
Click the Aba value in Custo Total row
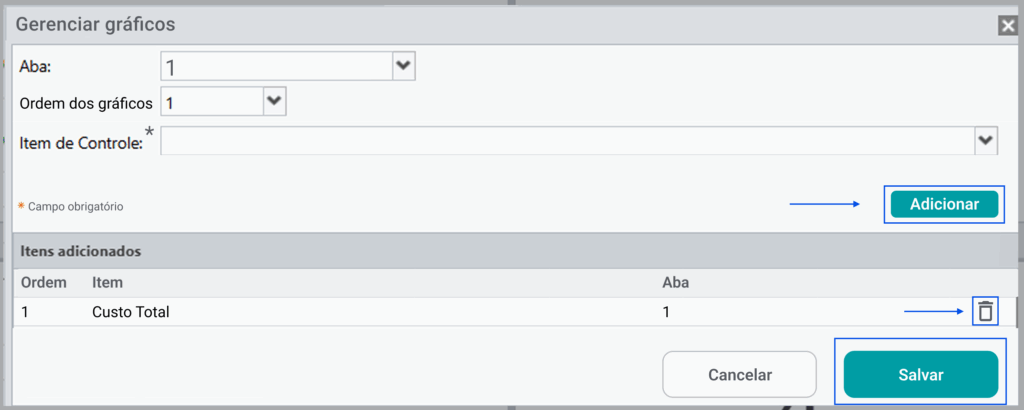click(x=667, y=312)
